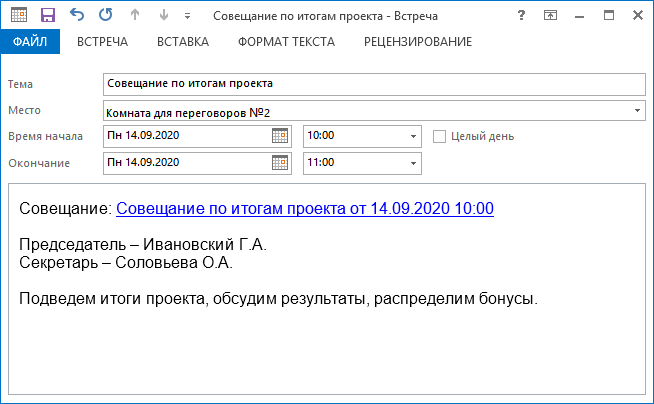Open the end date calendar picker
This screenshot has width=654, height=404.
click(x=280, y=163)
